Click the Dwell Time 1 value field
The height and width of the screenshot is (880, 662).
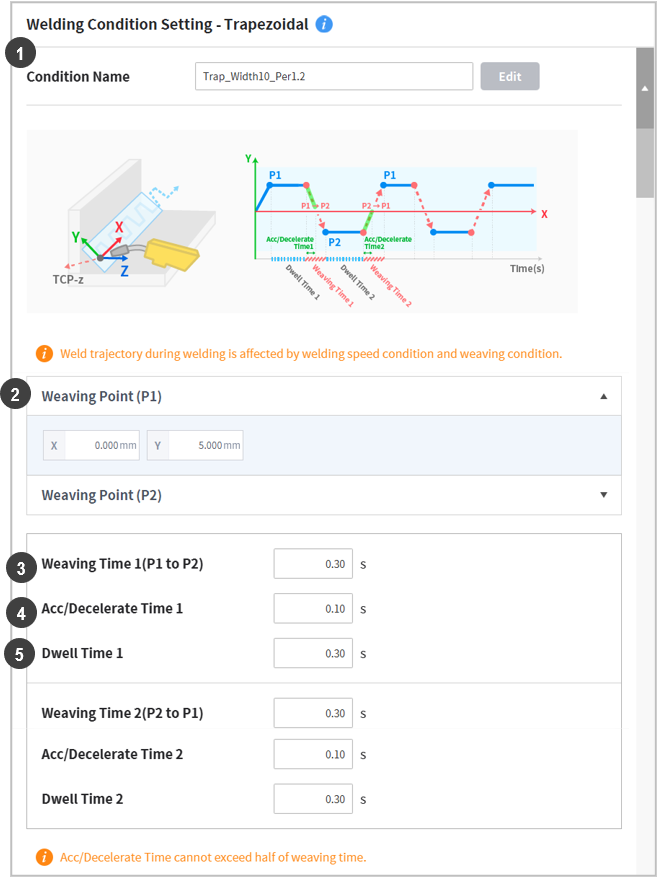(313, 653)
